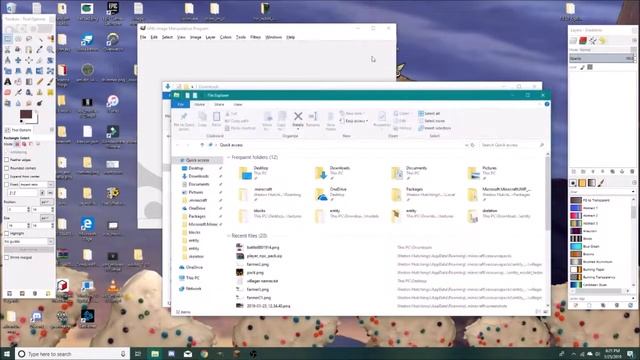Image resolution: width=640 pixels, height=360 pixels.
Task: Select the Rotate tool
Action: tap(50, 60)
